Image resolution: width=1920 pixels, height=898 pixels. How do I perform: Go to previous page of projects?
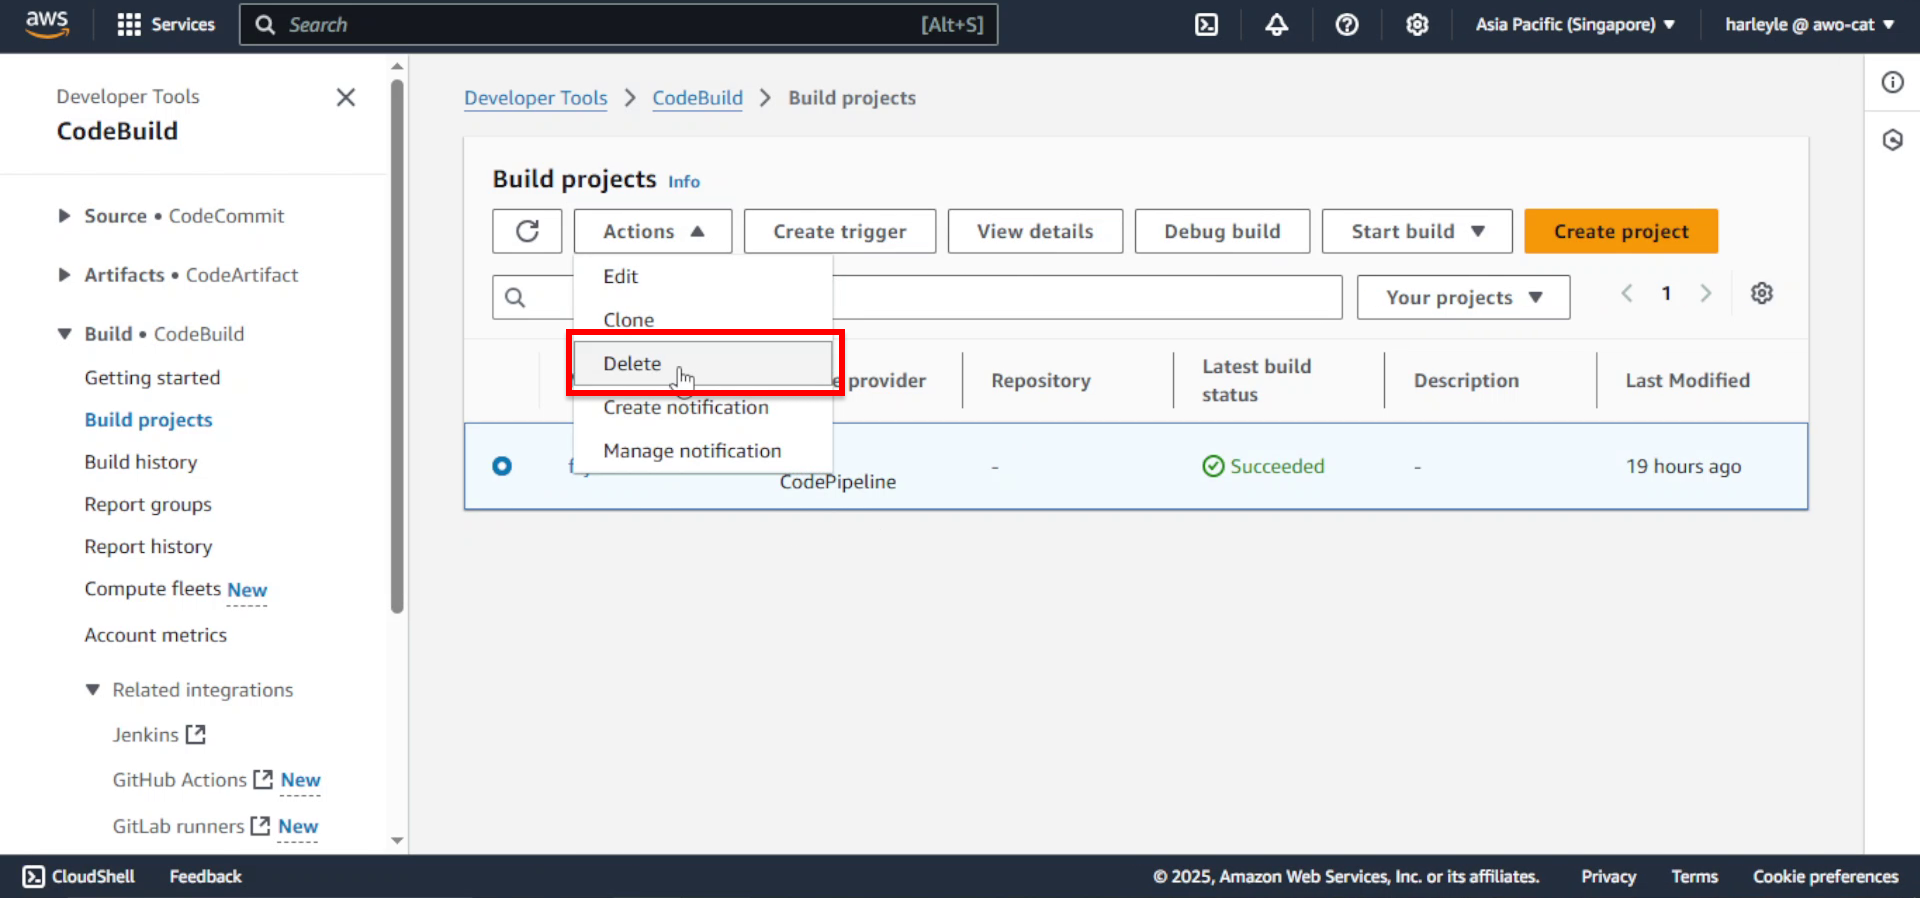(x=1627, y=293)
